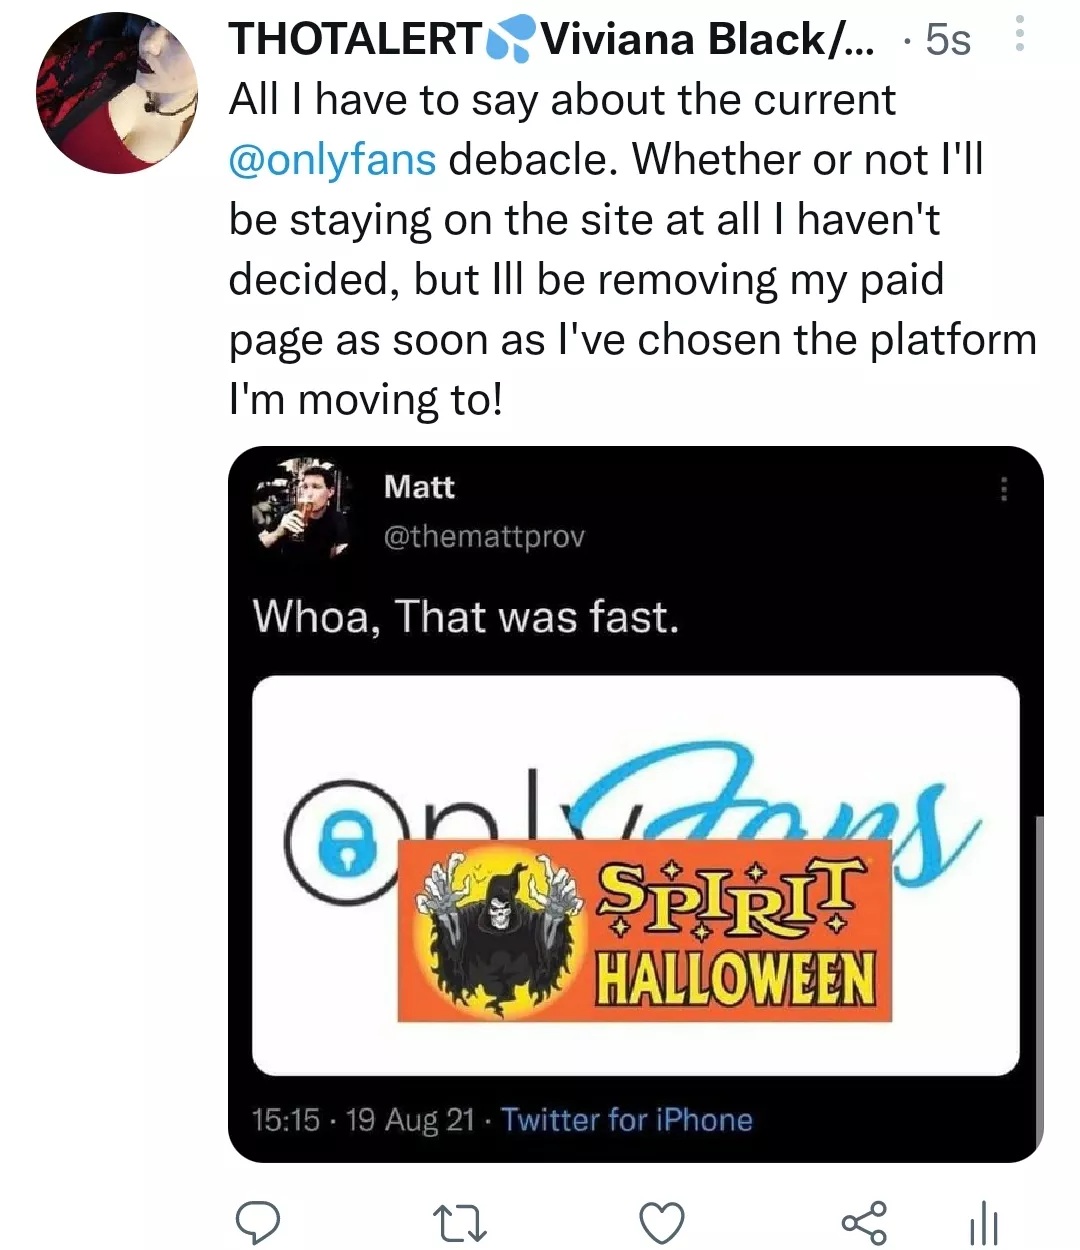
Task: Retweet this post using the retweet icon
Action: (459, 1222)
